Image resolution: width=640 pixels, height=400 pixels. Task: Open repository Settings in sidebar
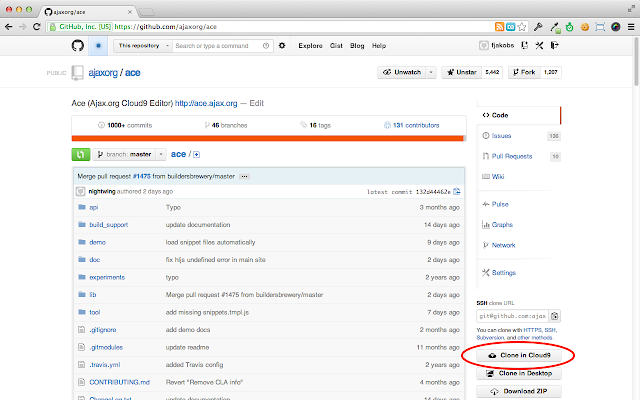tap(503, 273)
